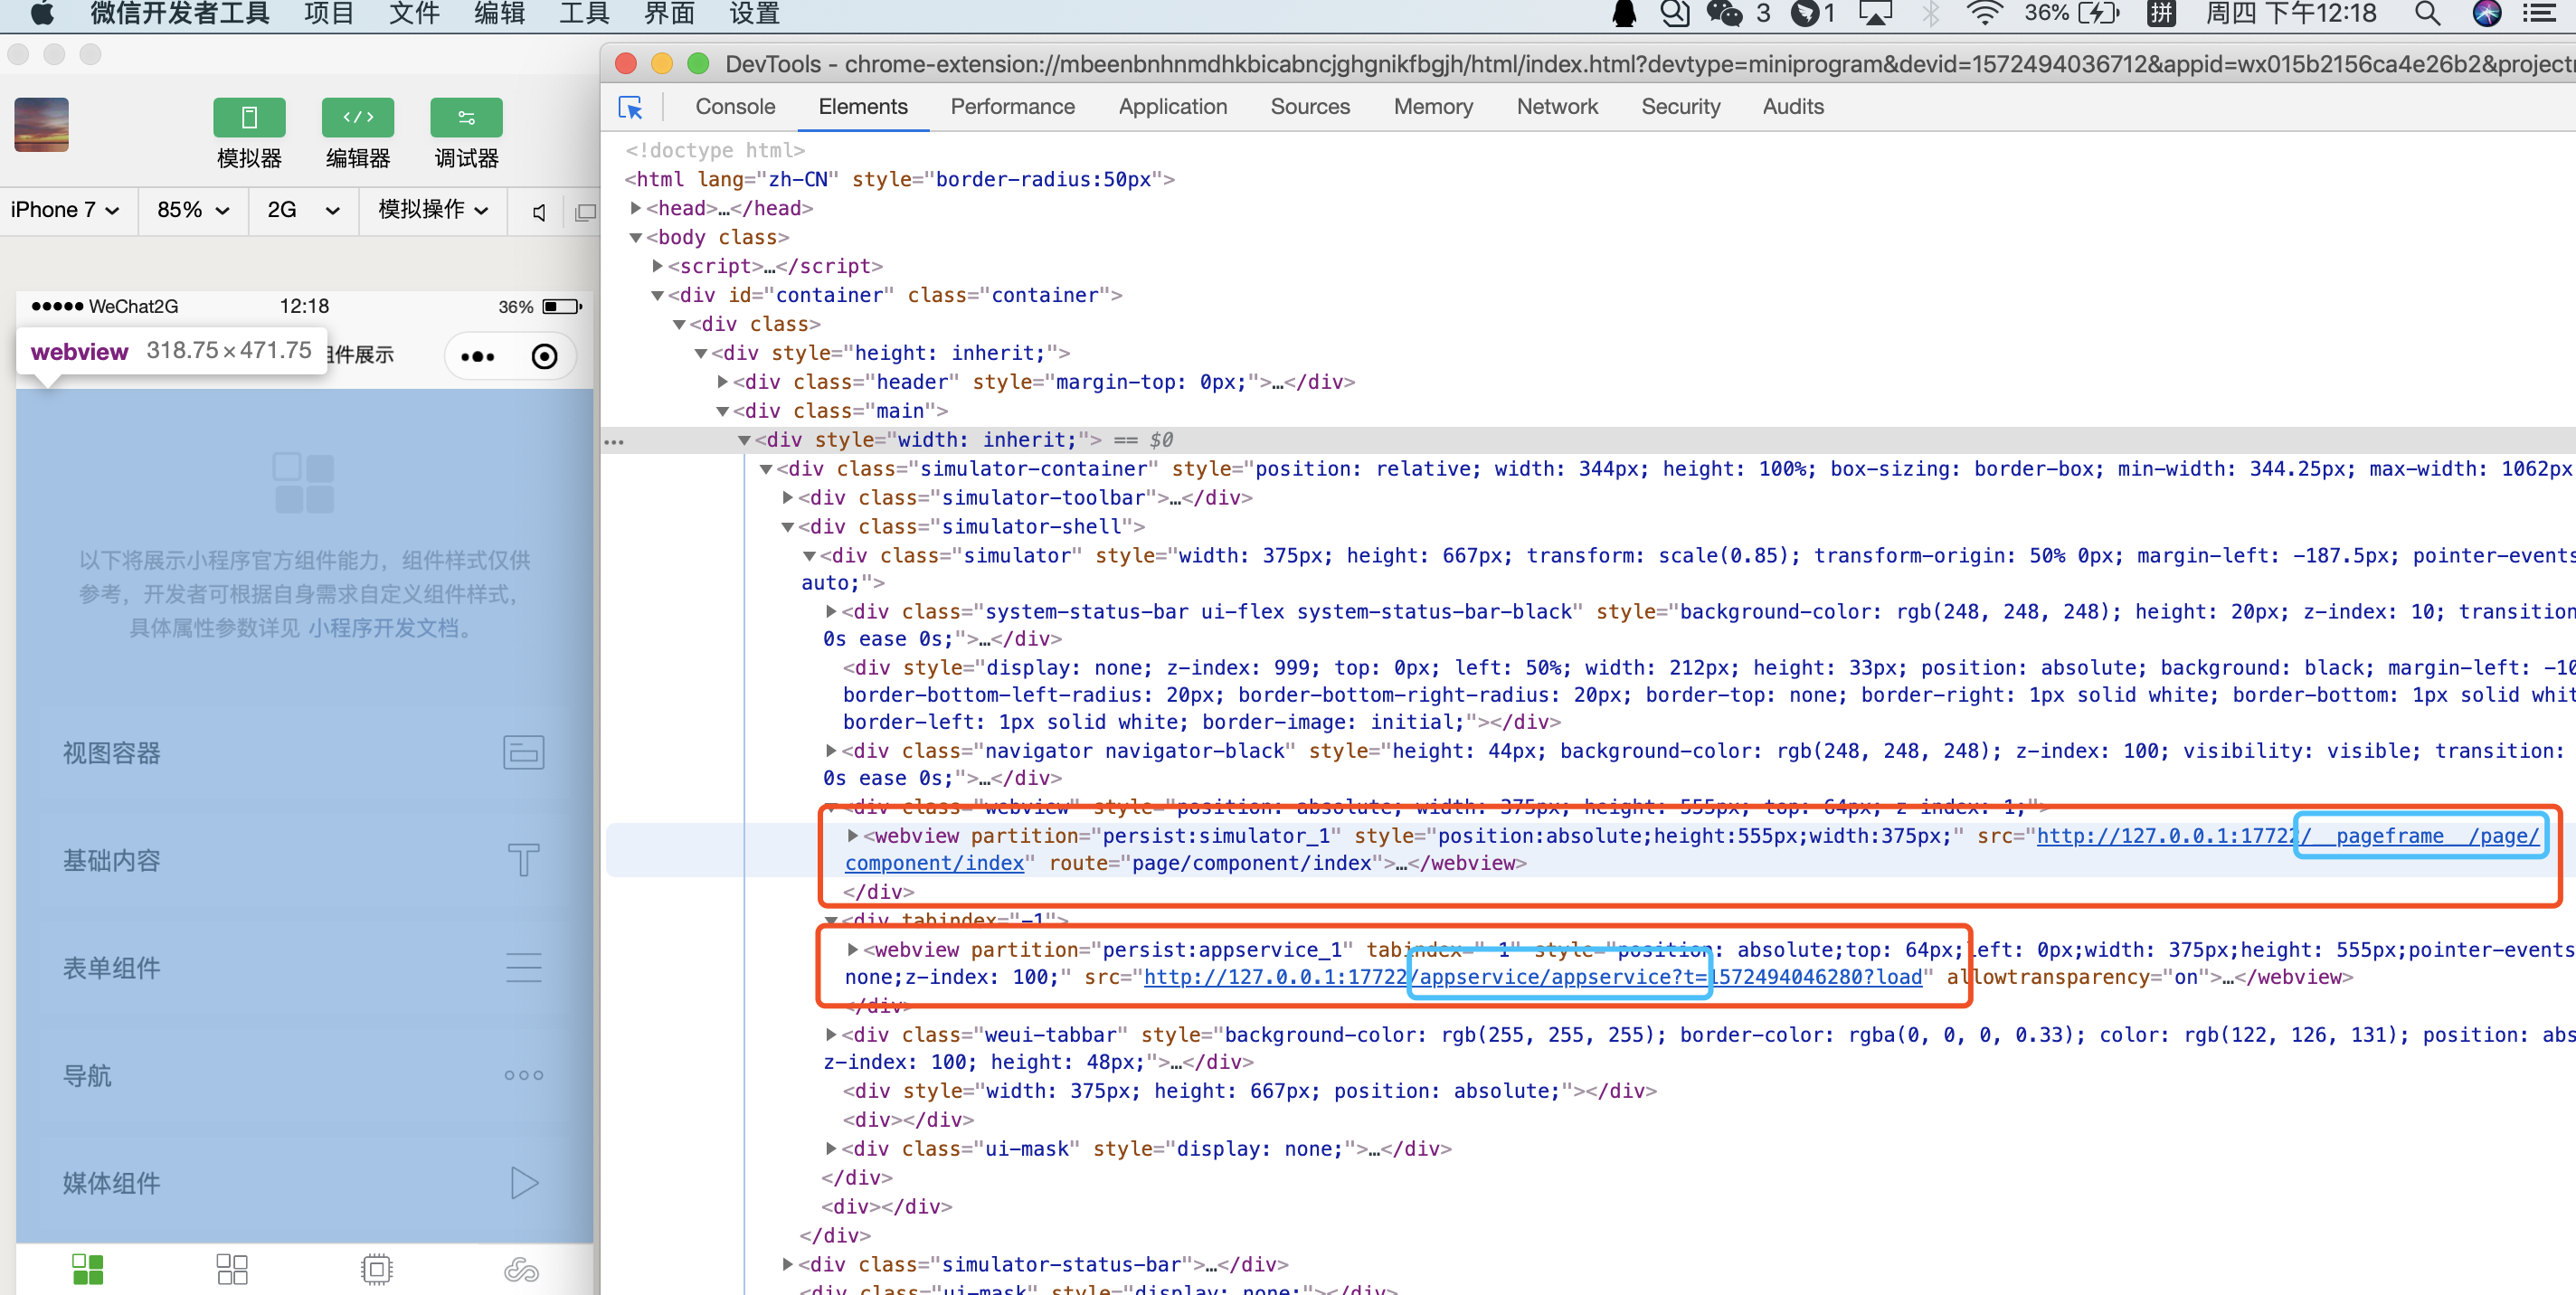Click the detach simulator window icon

point(586,212)
